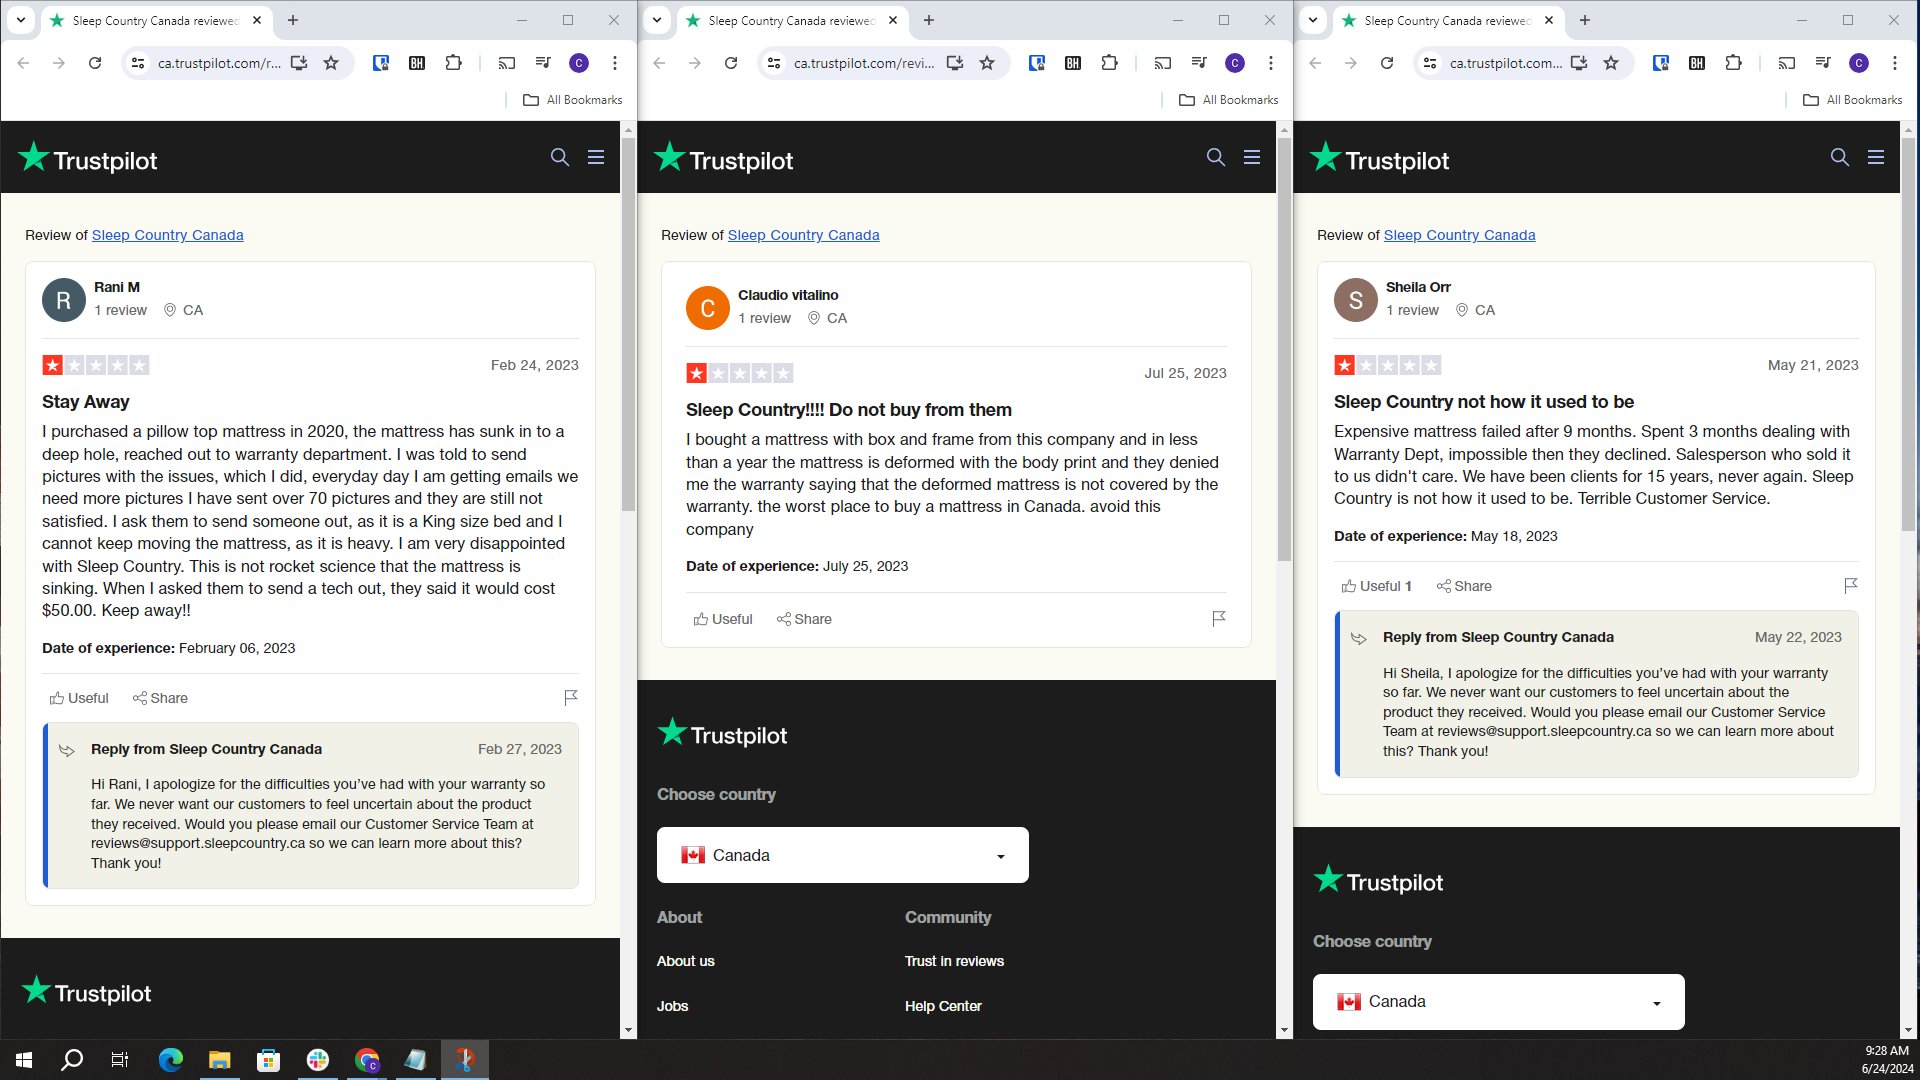Share Sheila Orr's review
Screen dimensions: 1920x1080
pos(1464,586)
